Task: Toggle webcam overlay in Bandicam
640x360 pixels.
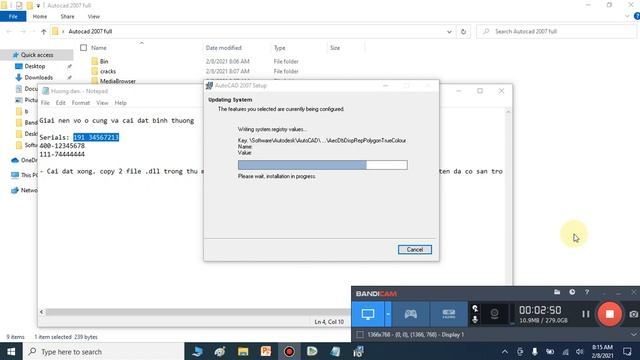Action: [495, 314]
